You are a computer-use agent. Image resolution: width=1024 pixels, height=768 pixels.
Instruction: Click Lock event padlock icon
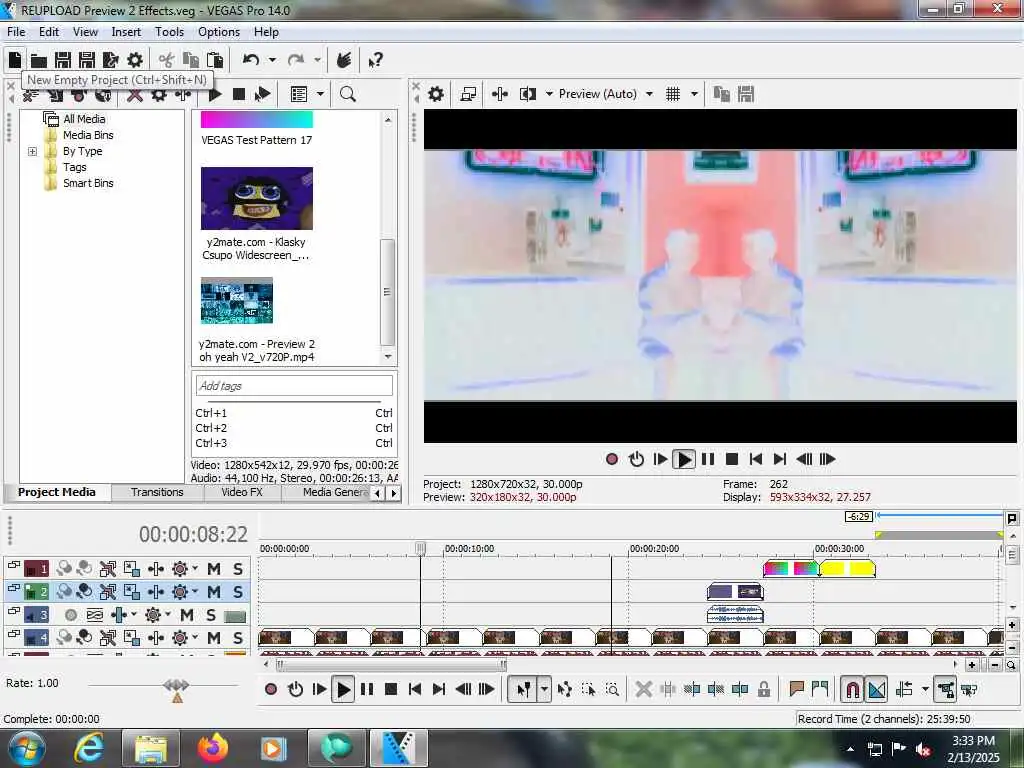[x=764, y=690]
